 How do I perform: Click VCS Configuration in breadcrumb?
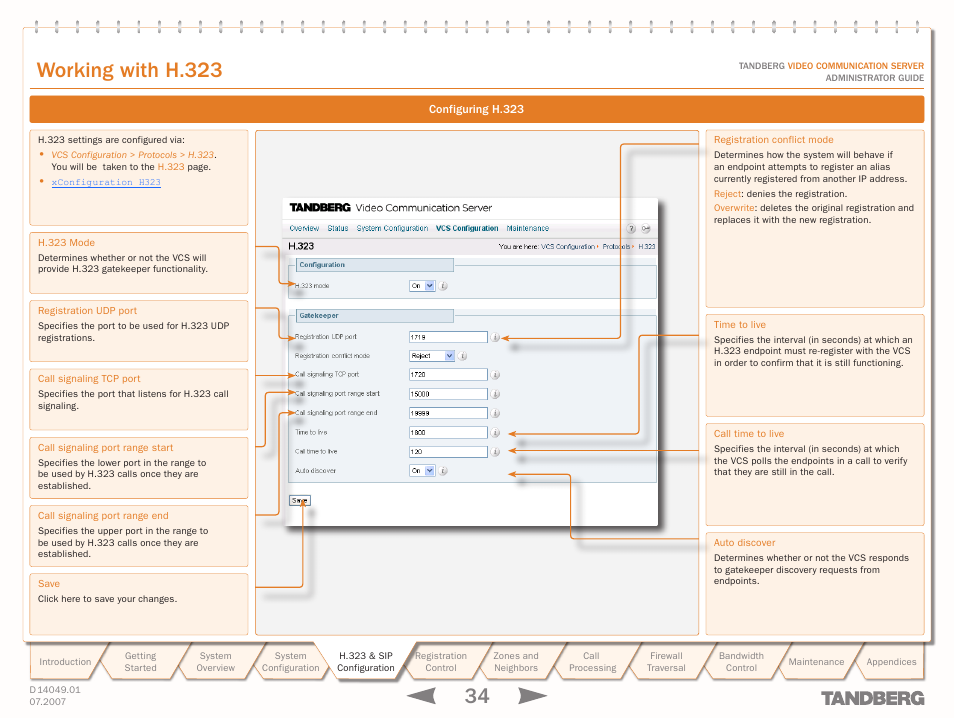(x=567, y=246)
